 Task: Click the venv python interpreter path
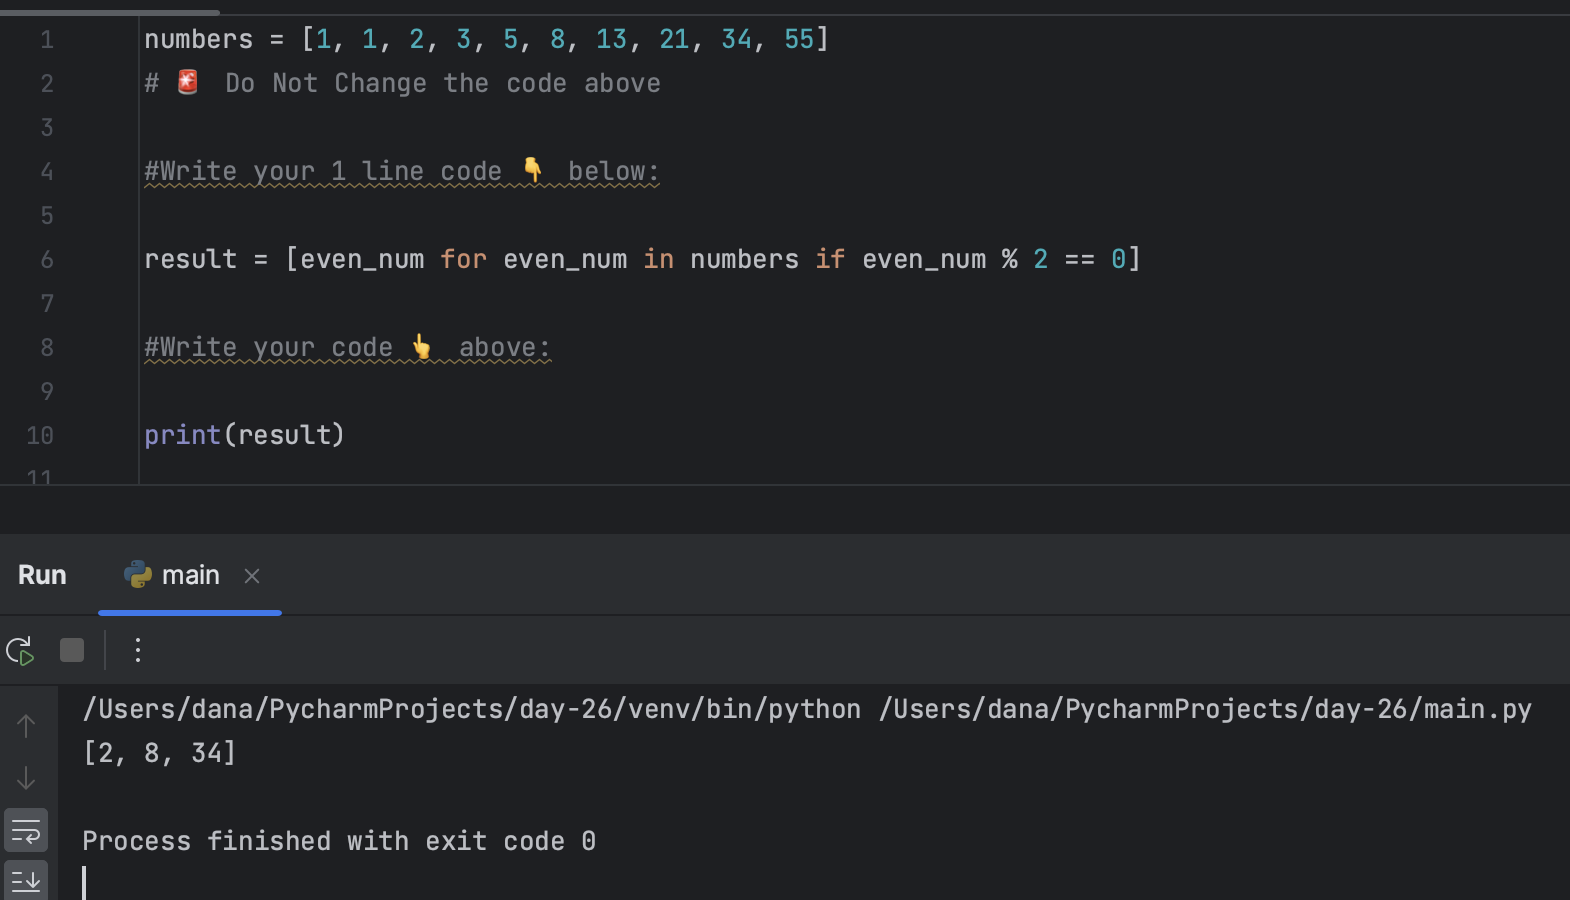pyautogui.click(x=472, y=709)
